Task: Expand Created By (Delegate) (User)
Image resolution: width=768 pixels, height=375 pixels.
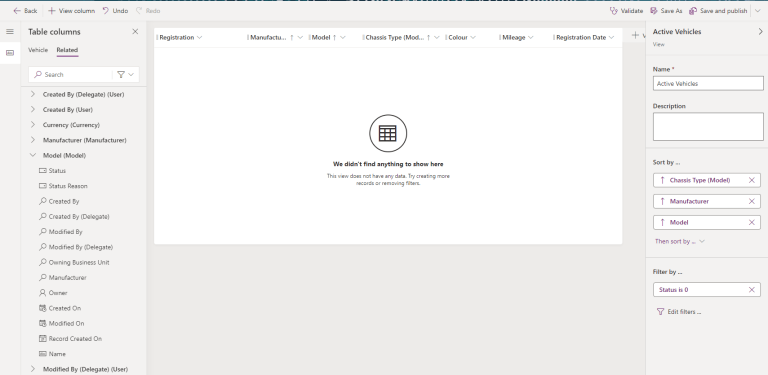Action: click(x=33, y=94)
